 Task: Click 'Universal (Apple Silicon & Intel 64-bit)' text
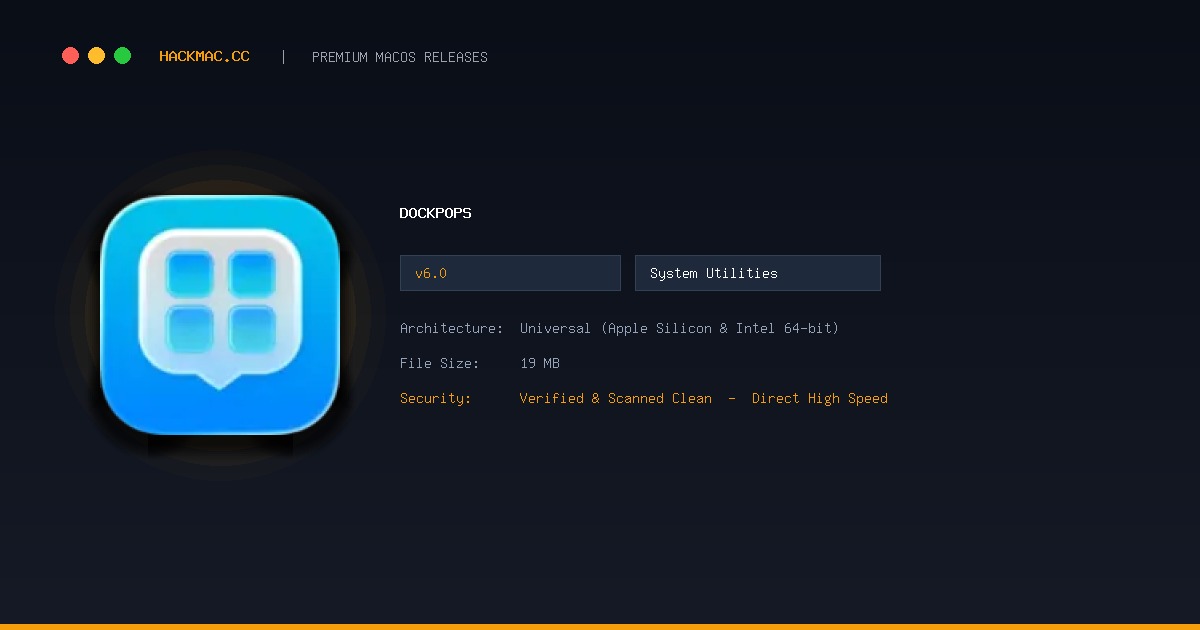point(679,328)
